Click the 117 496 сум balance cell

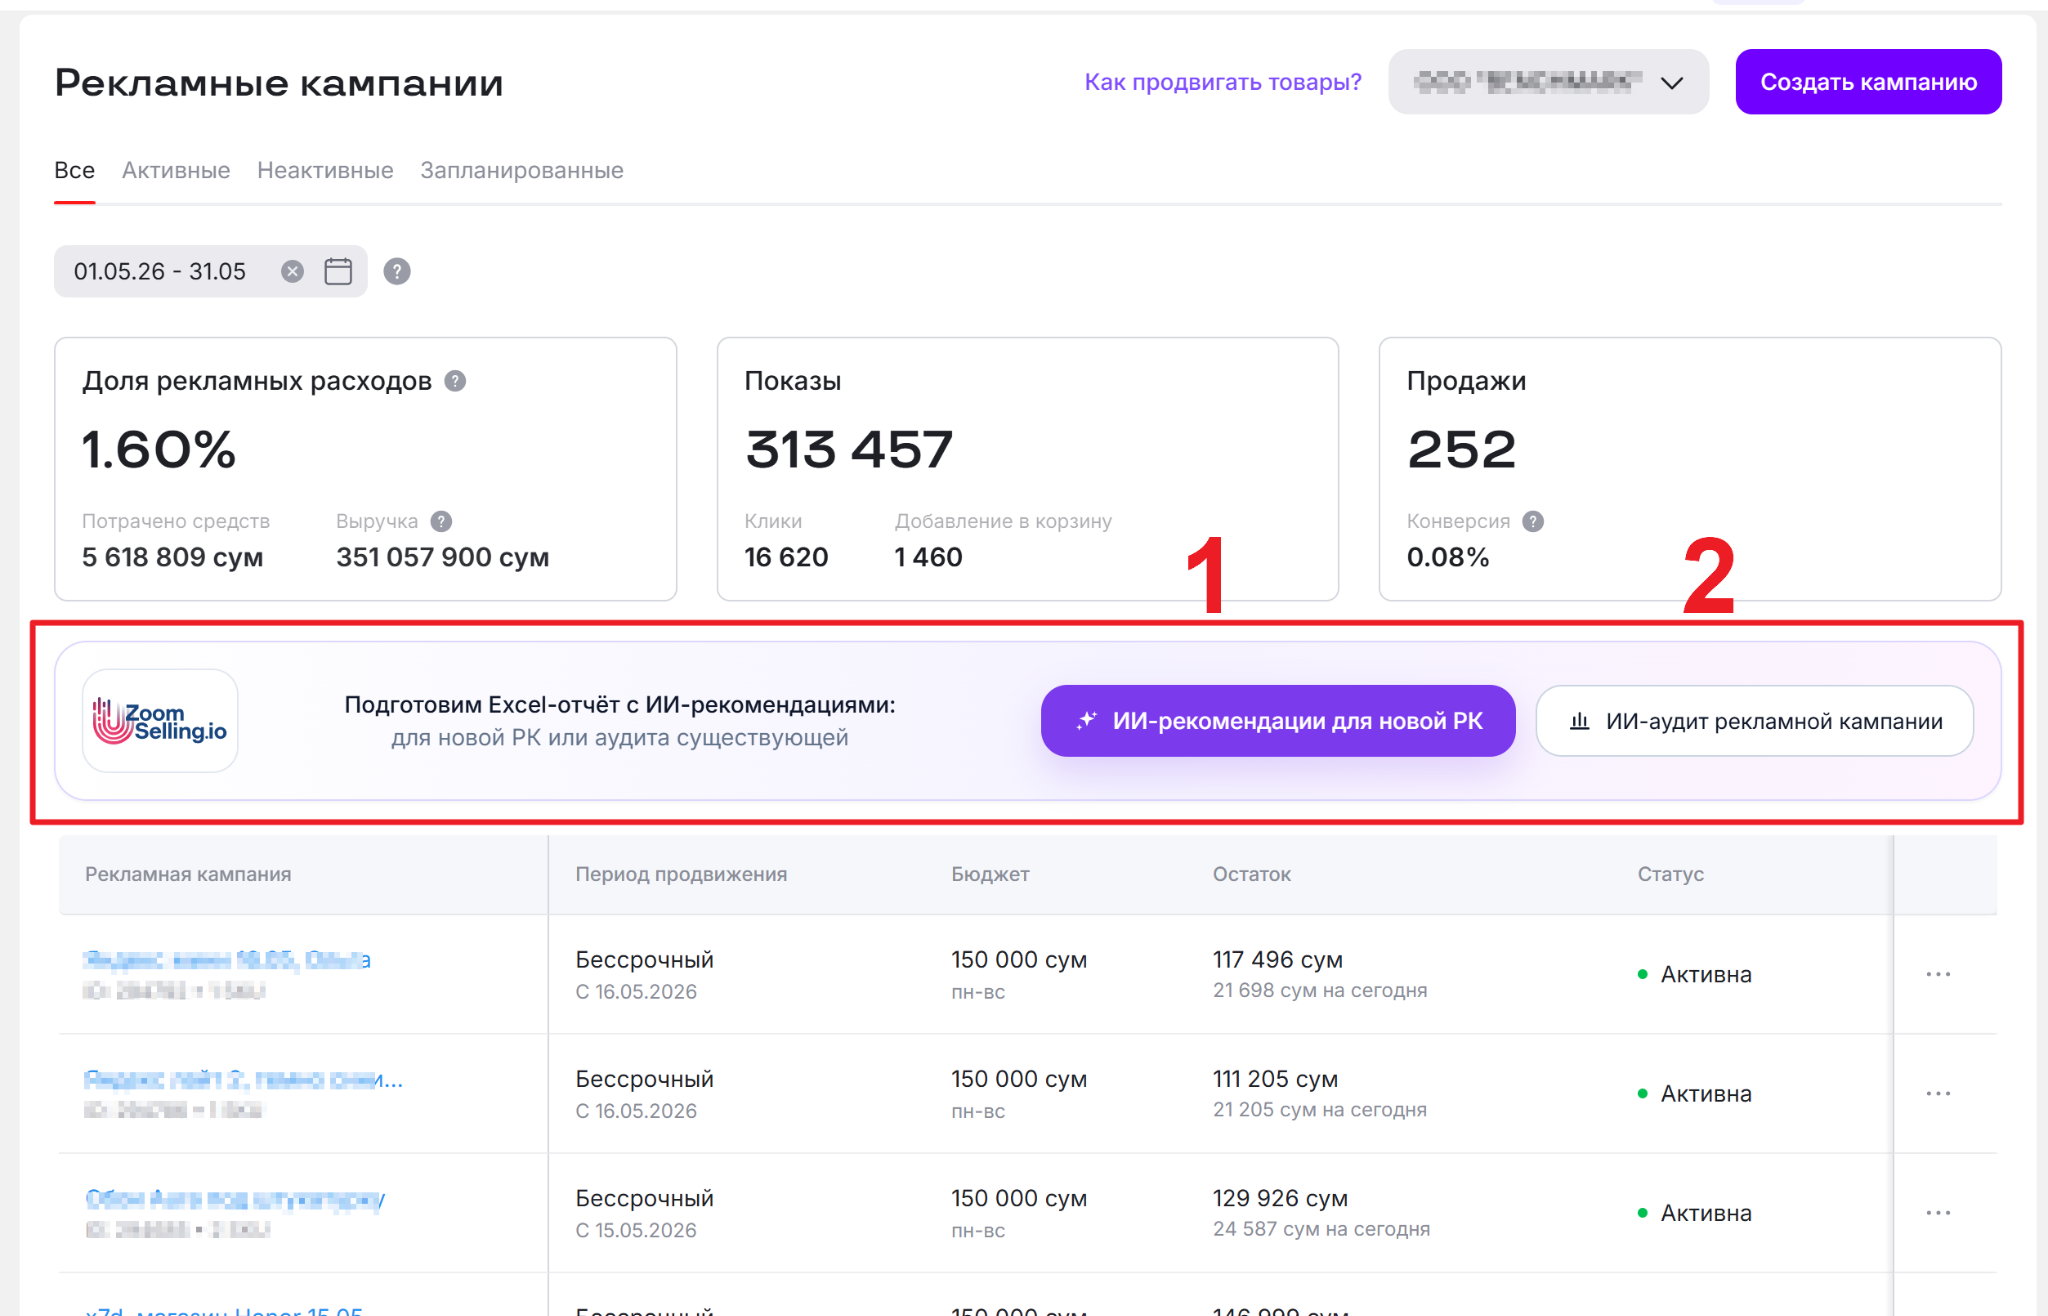(x=1278, y=960)
